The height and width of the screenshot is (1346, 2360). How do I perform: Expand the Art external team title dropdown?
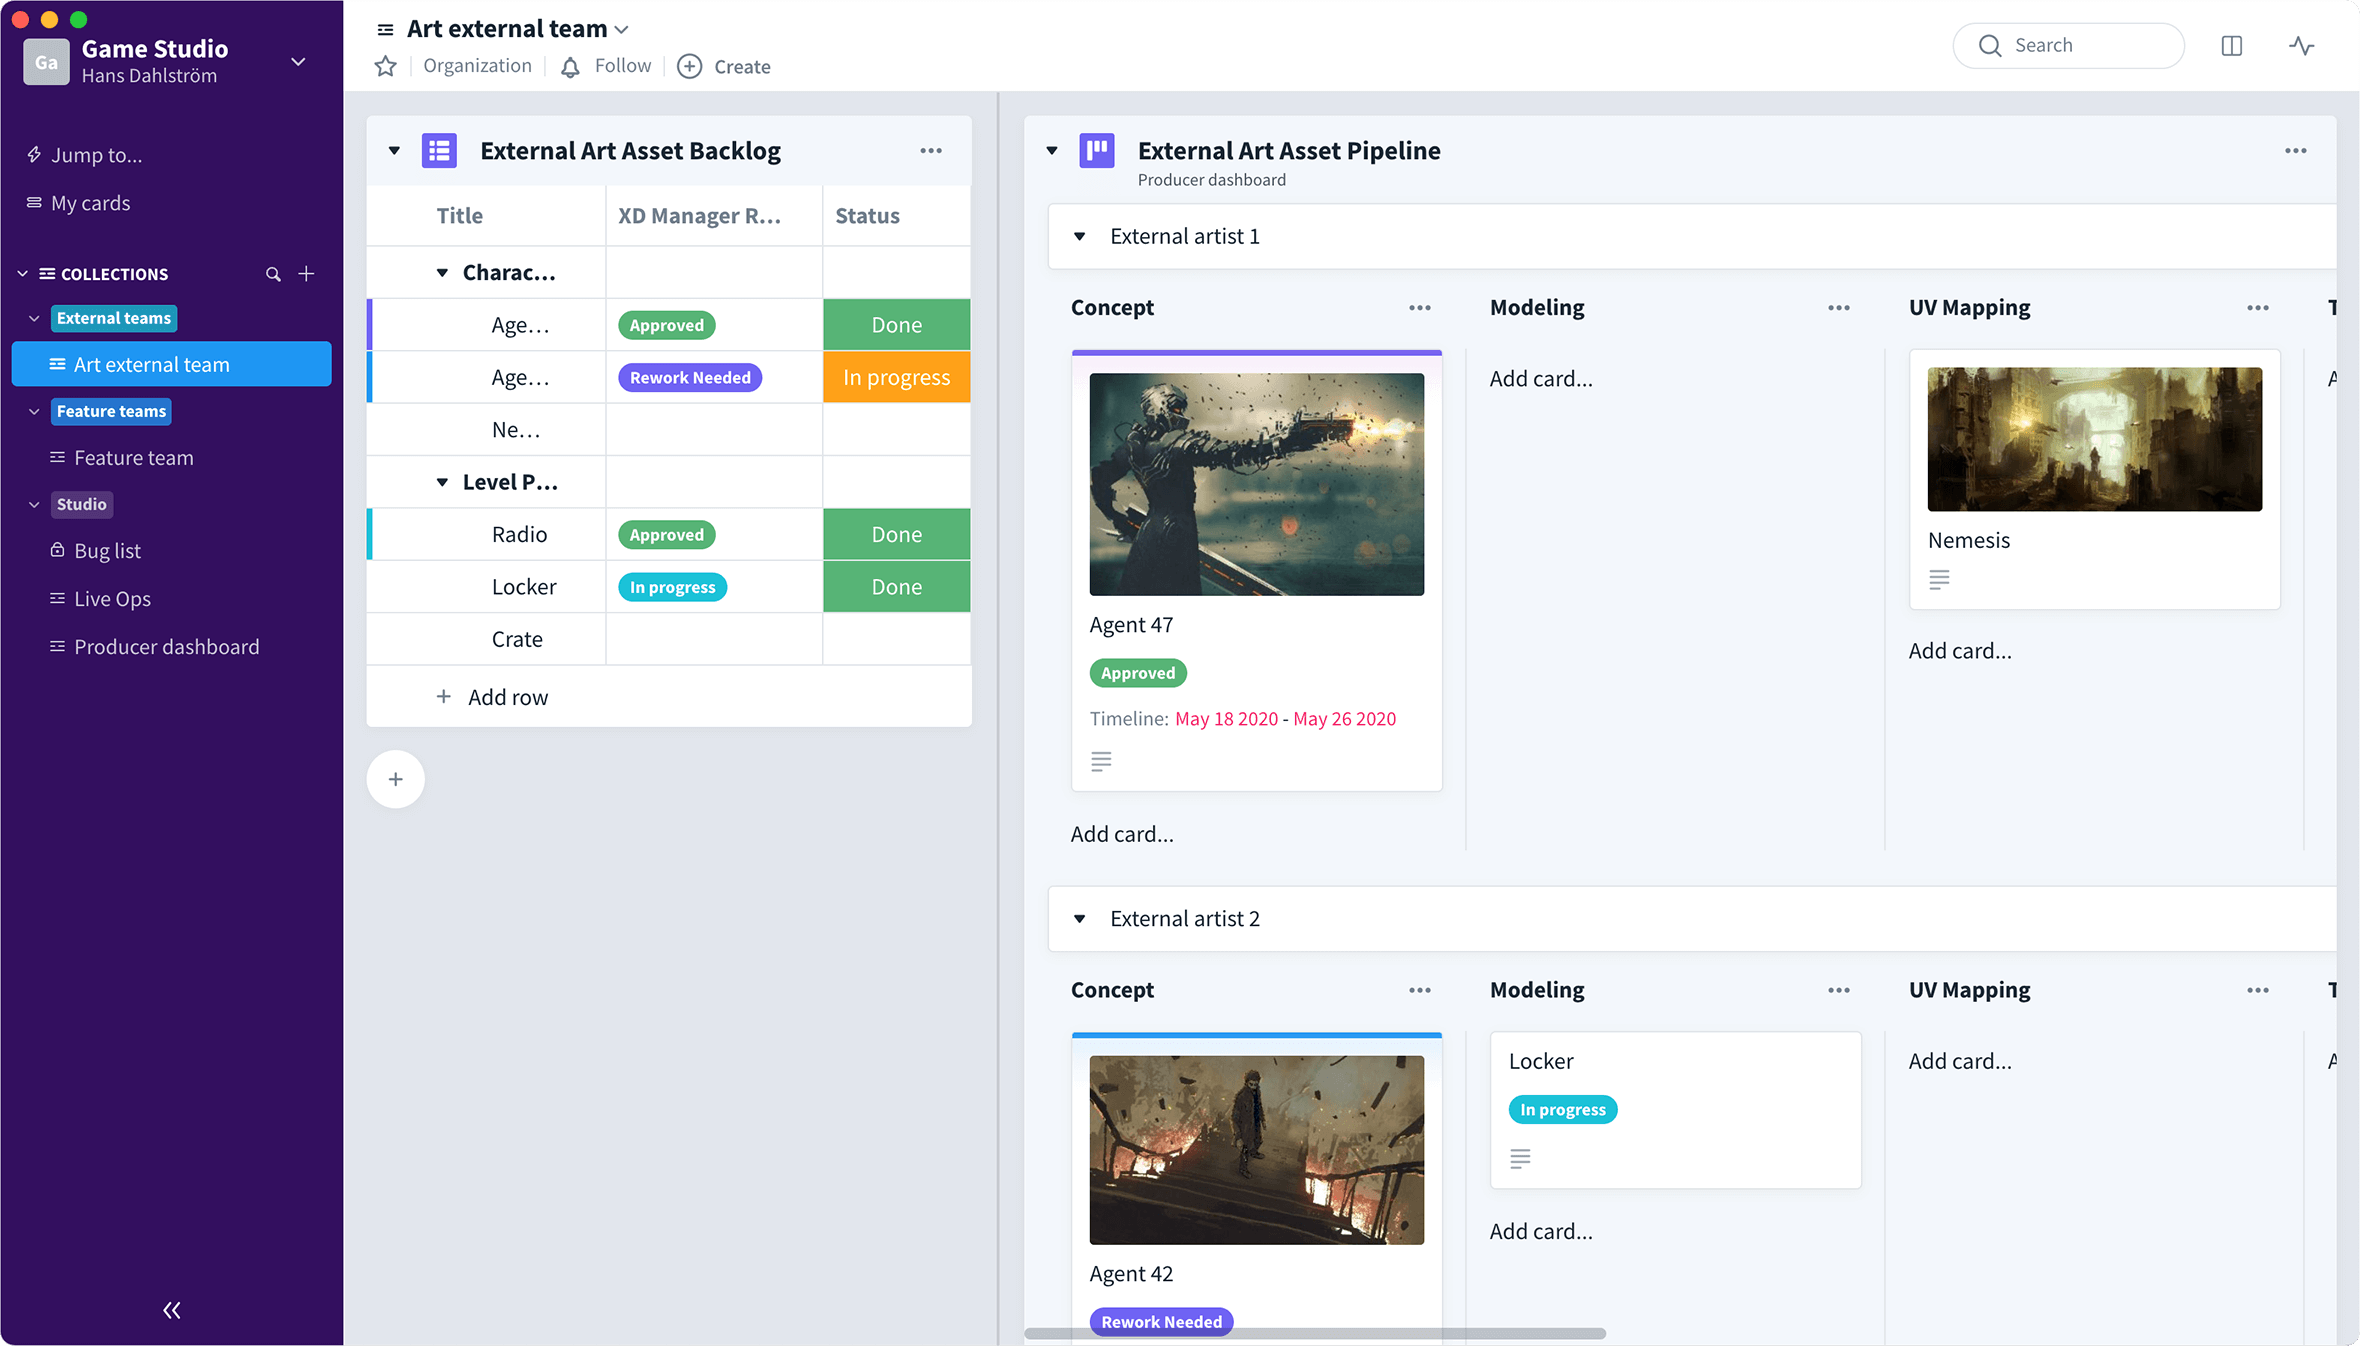pyautogui.click(x=622, y=29)
